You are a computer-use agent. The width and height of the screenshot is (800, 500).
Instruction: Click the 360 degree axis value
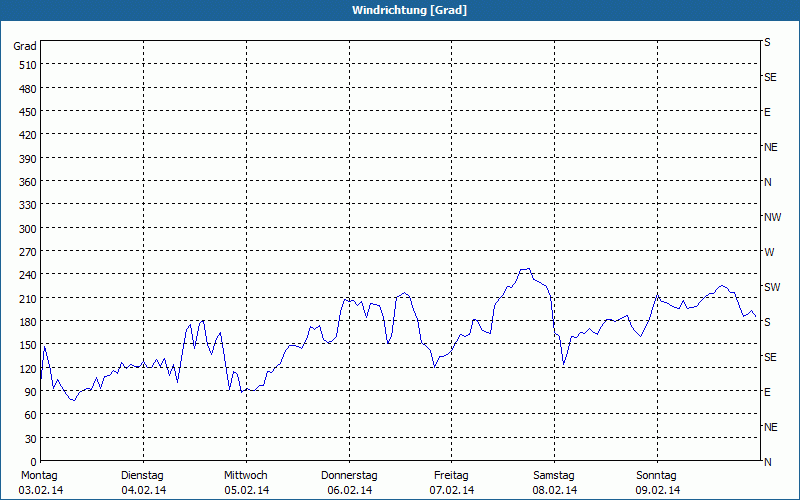[x=27, y=182]
